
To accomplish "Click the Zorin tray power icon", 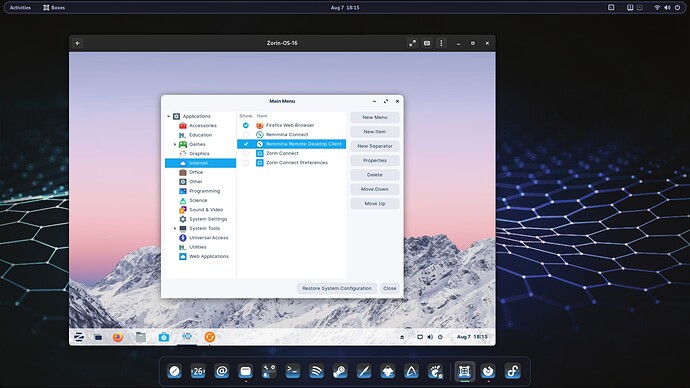I will pos(440,337).
